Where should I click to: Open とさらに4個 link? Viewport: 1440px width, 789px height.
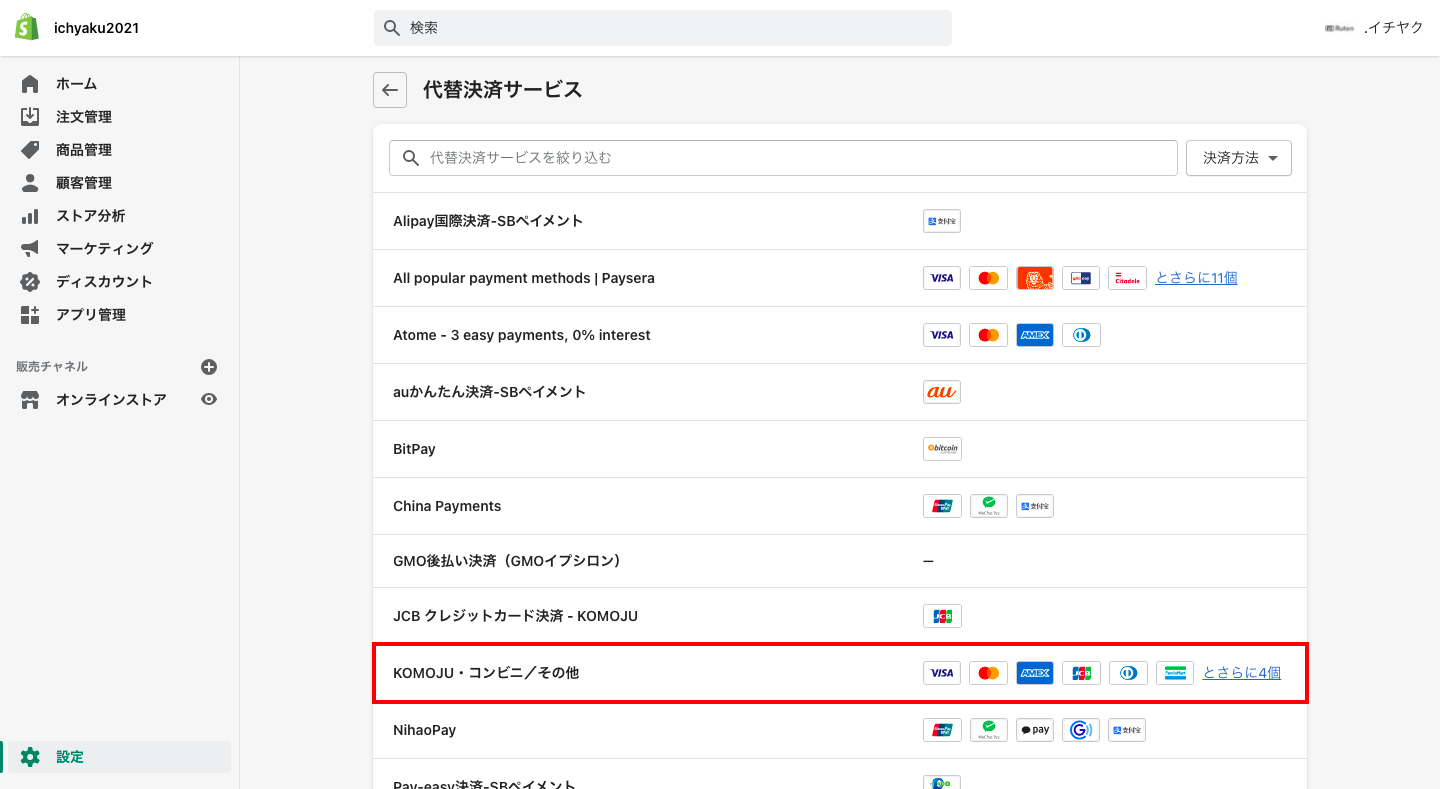1241,673
